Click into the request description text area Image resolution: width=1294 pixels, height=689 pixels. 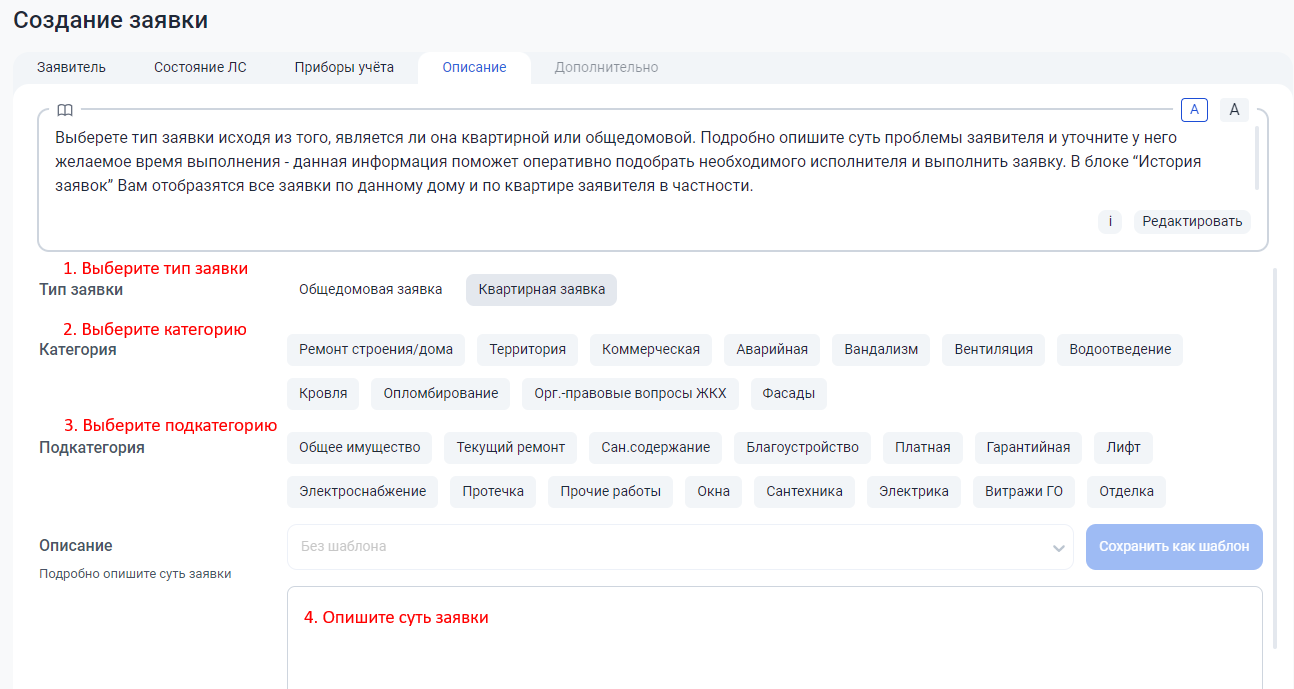point(774,650)
